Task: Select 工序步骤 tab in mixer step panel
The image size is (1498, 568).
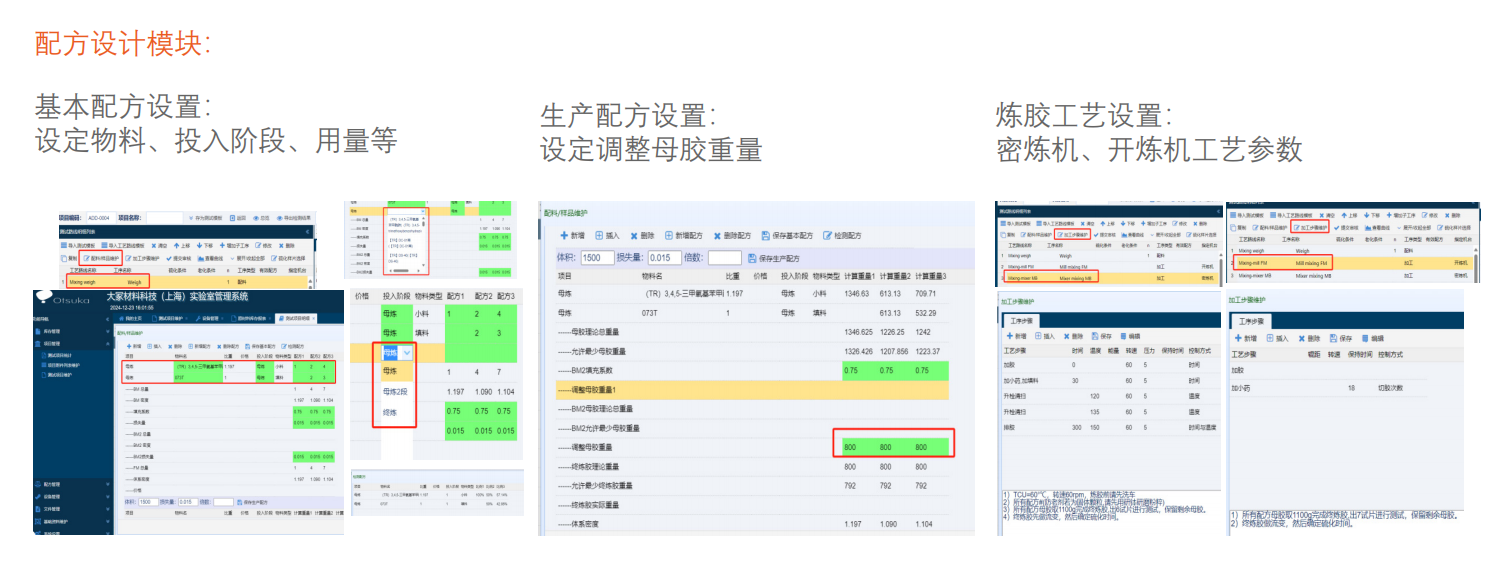Action: click(x=1022, y=321)
